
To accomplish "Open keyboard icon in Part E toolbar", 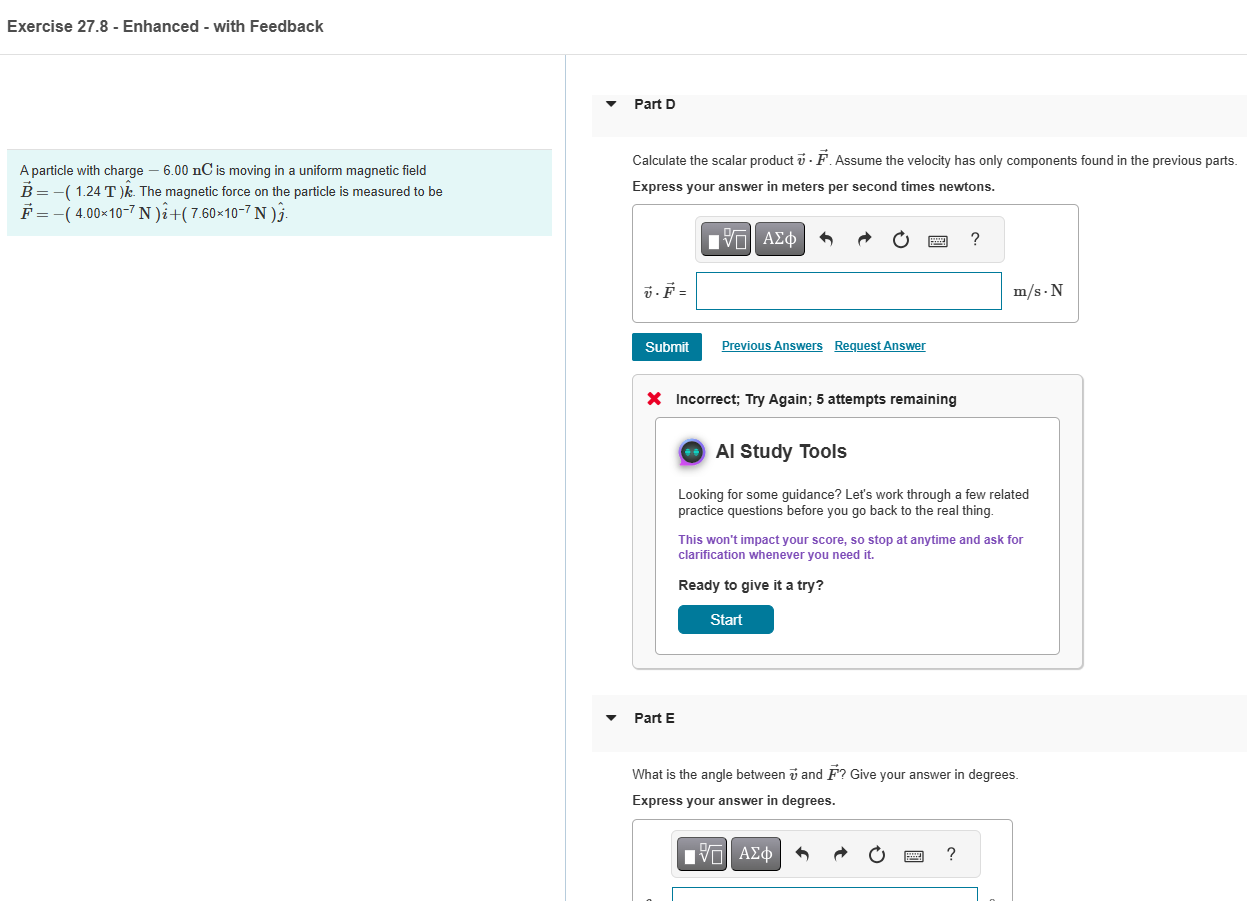I will pos(913,855).
